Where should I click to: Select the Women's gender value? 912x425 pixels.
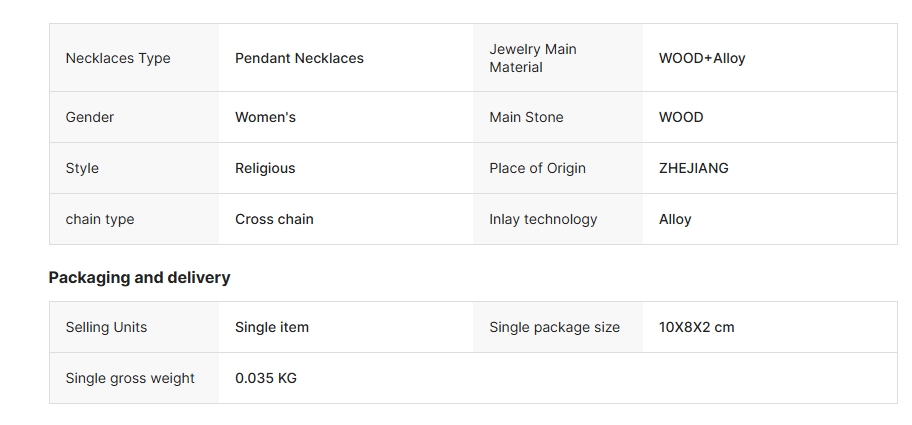point(265,117)
